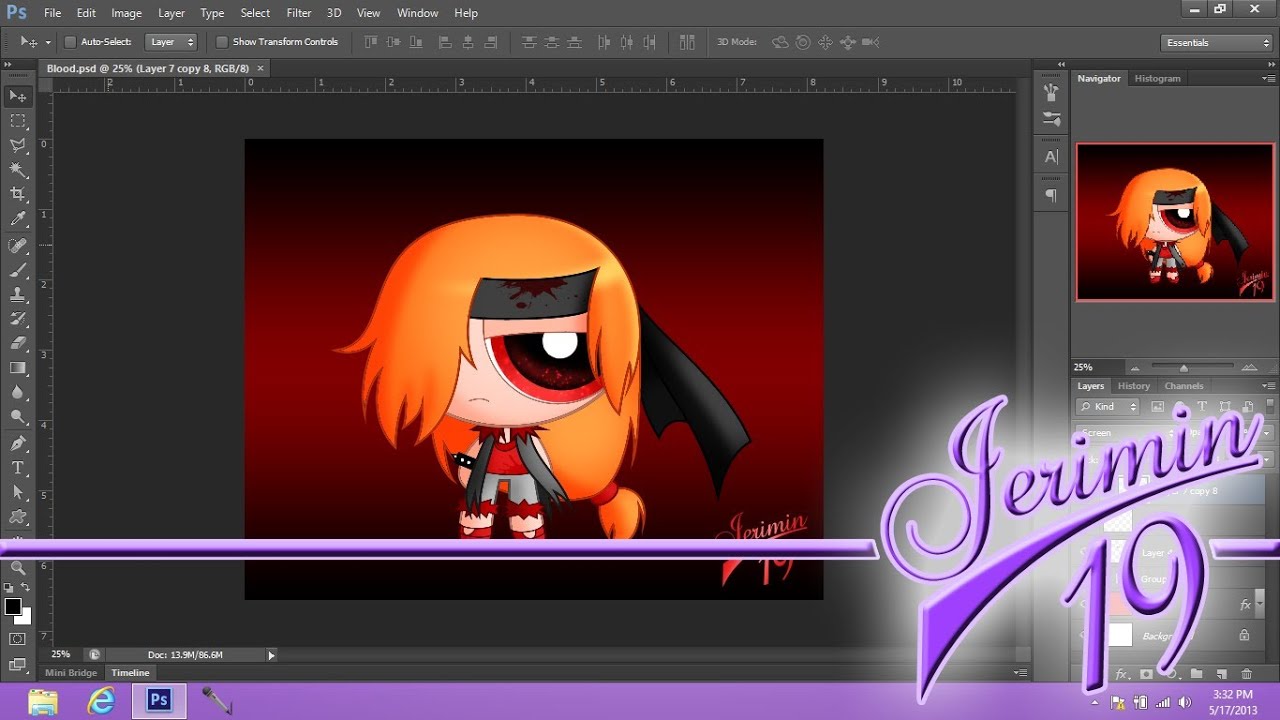1280x720 pixels.
Task: Click the foreground color swatch
Action: click(12, 606)
